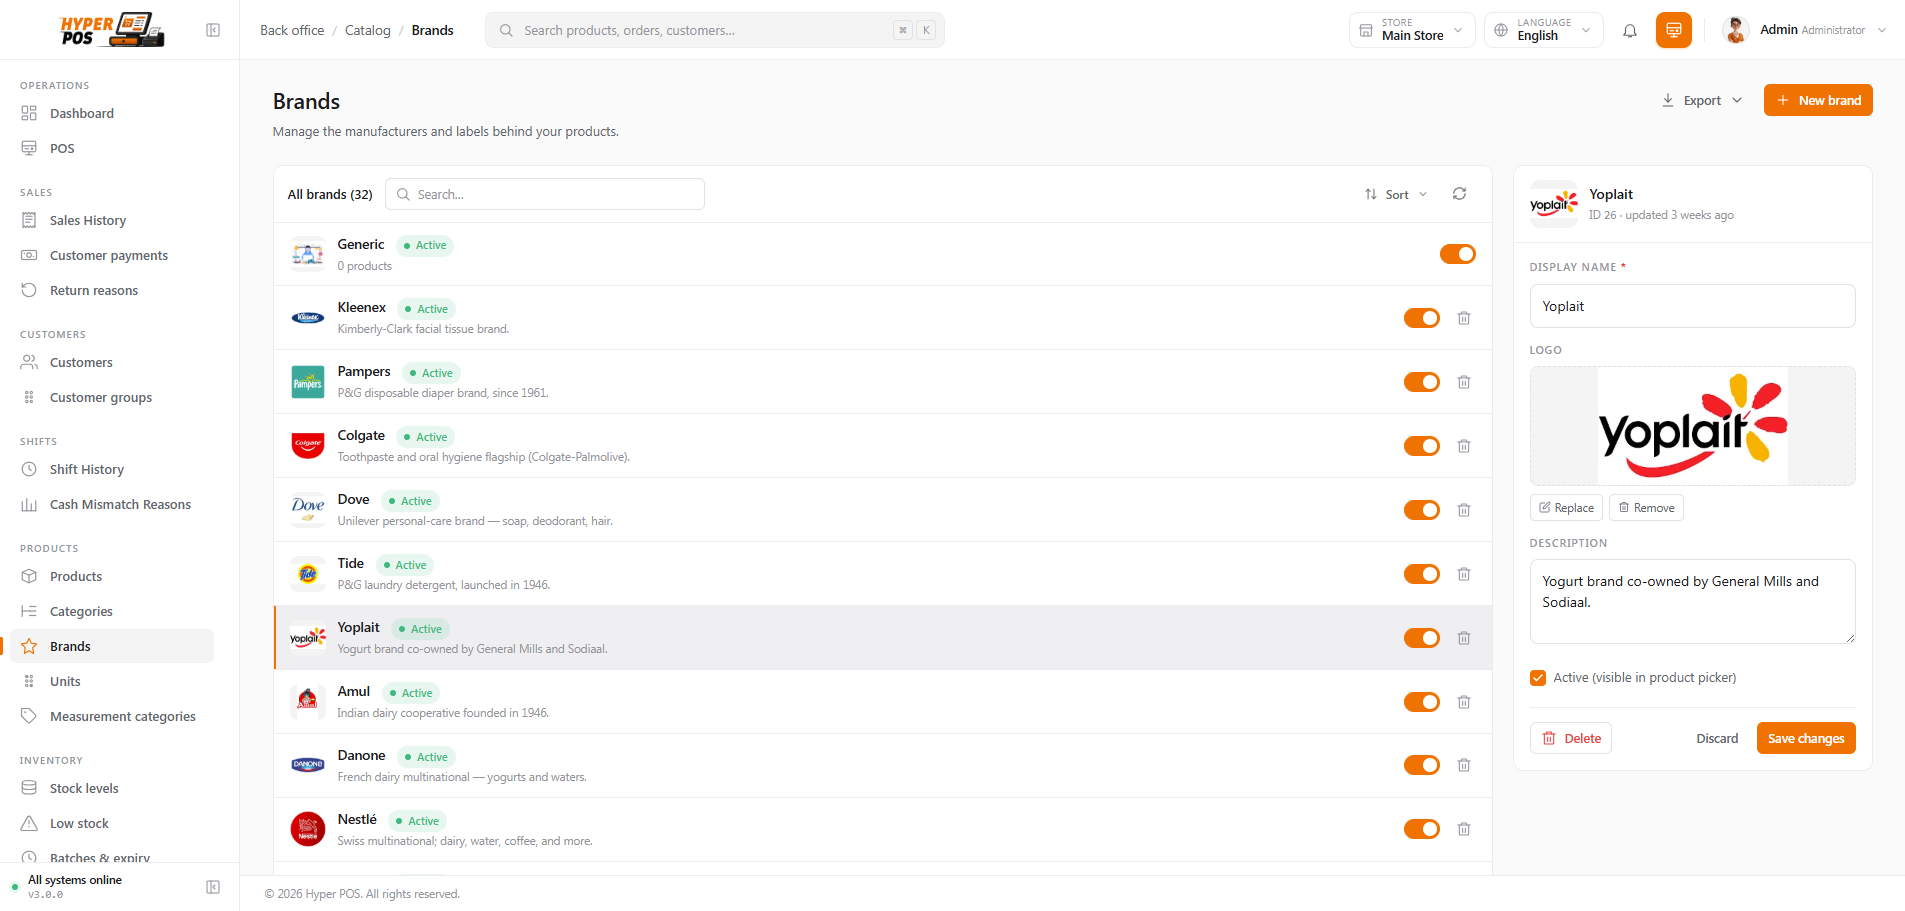Discard the brand edits
The width and height of the screenshot is (1905, 911).
coord(1717,738)
